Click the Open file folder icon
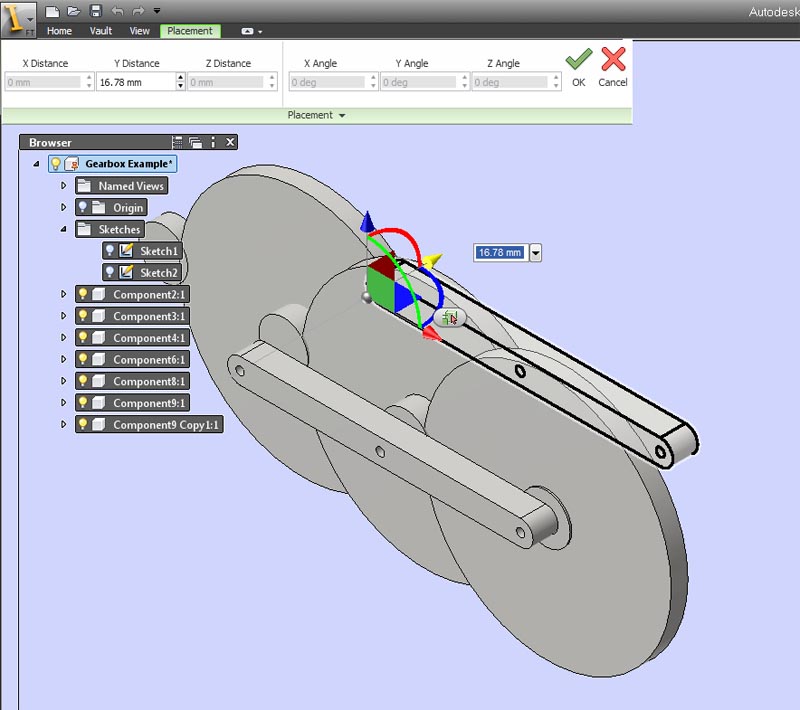800x710 pixels. pos(74,11)
